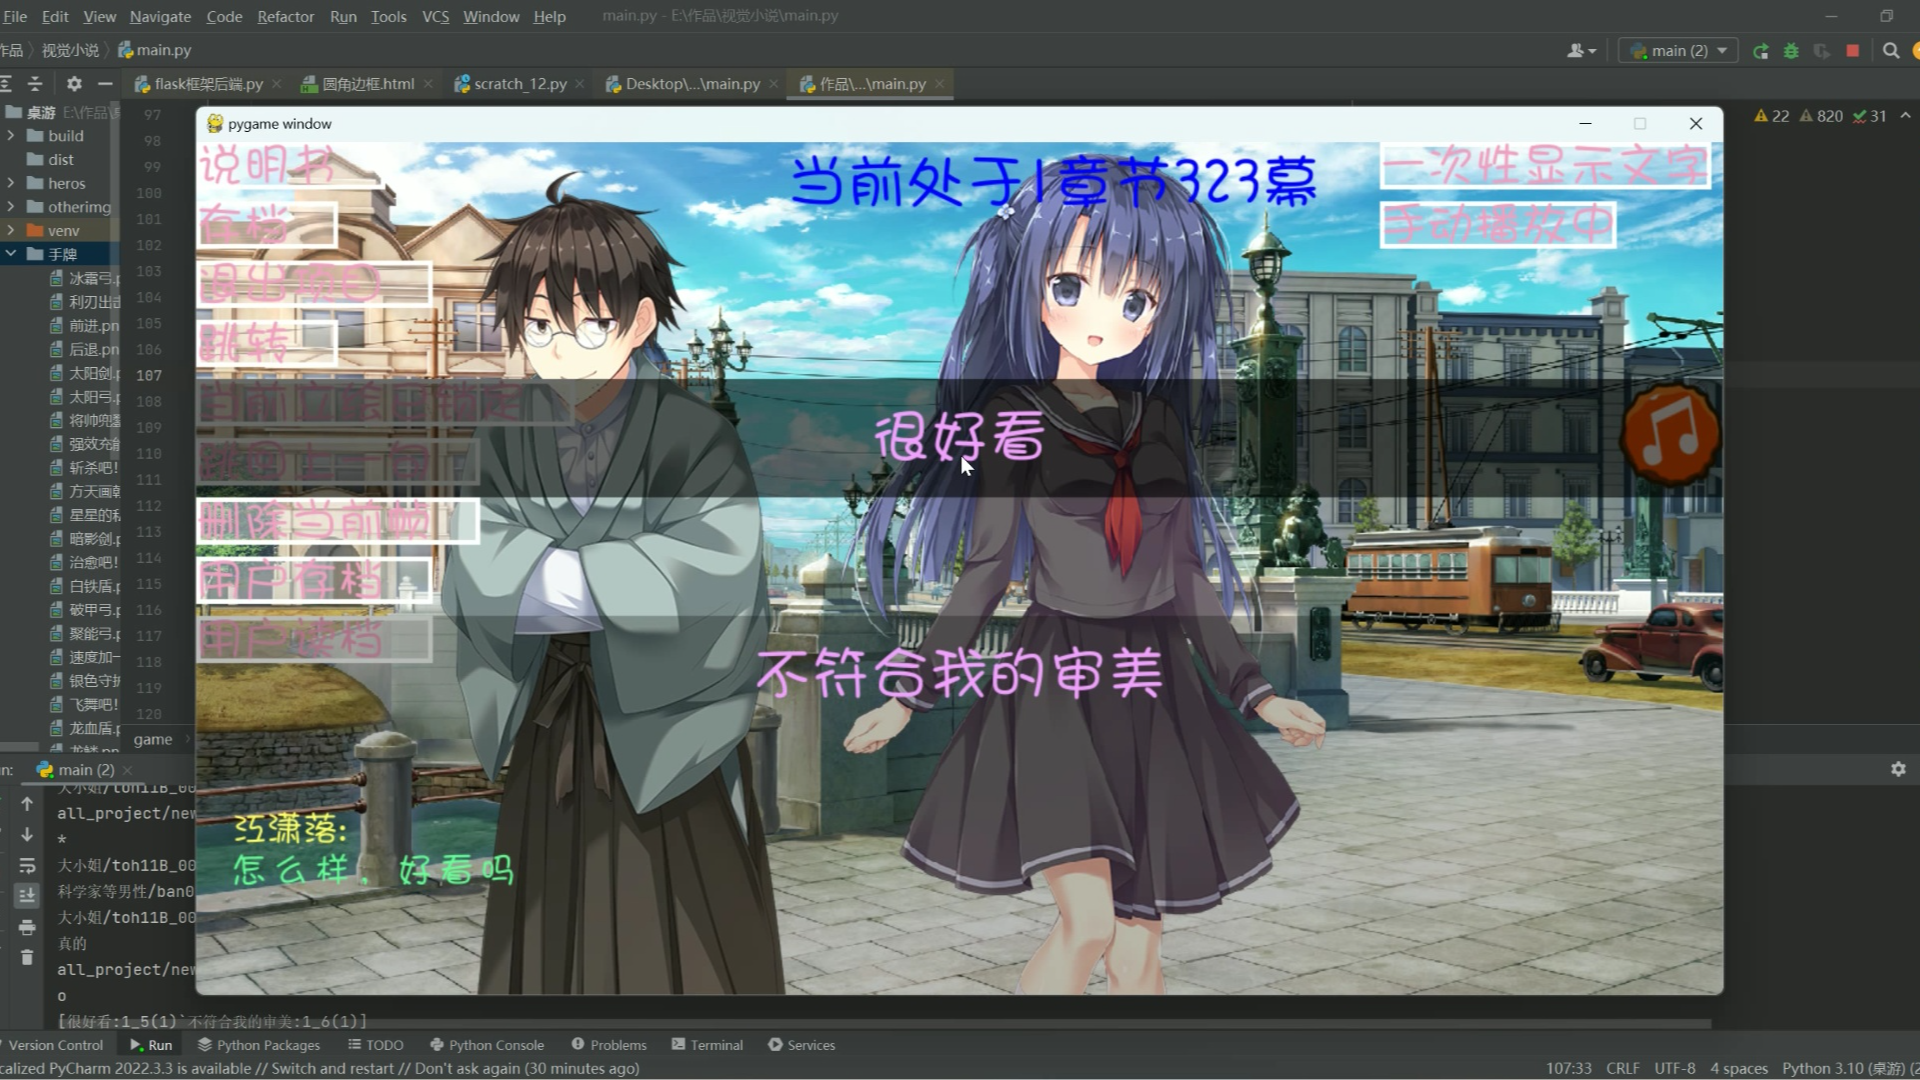This screenshot has width=1920, height=1080.
Task: Close the scratch_12.py tab
Action: (580, 84)
